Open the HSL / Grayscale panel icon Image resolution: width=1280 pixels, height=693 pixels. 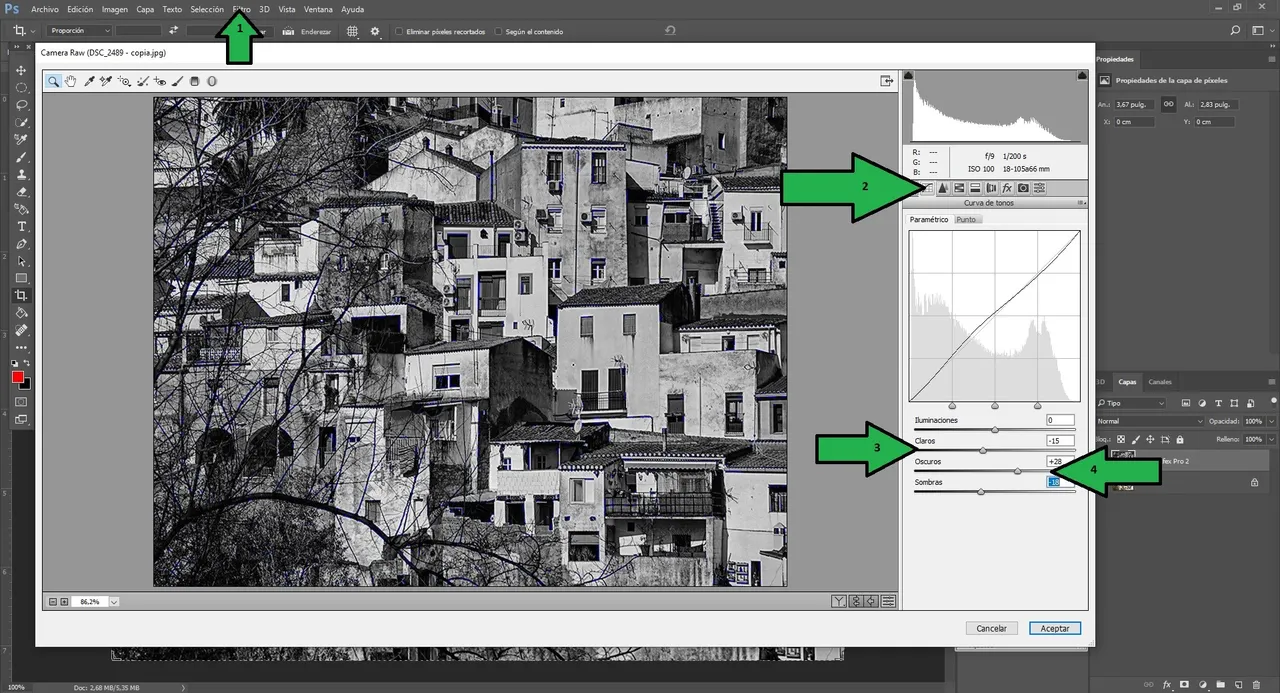pos(959,188)
